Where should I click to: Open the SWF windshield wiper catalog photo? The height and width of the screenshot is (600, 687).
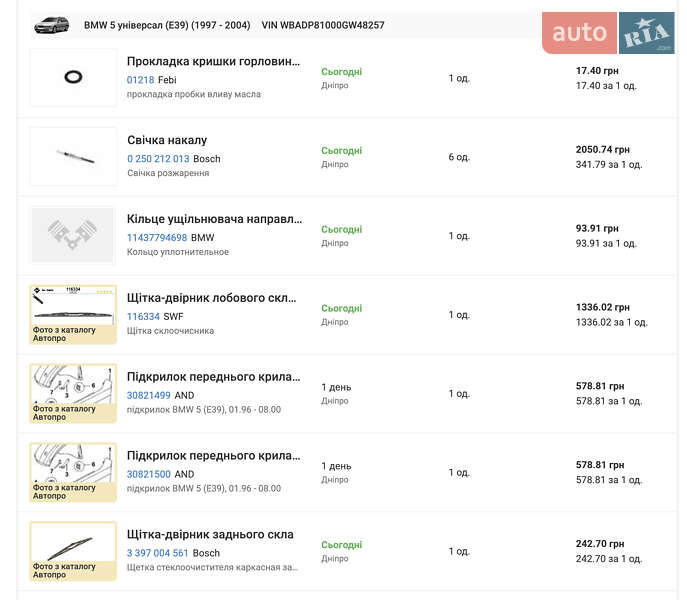pyautogui.click(x=73, y=314)
